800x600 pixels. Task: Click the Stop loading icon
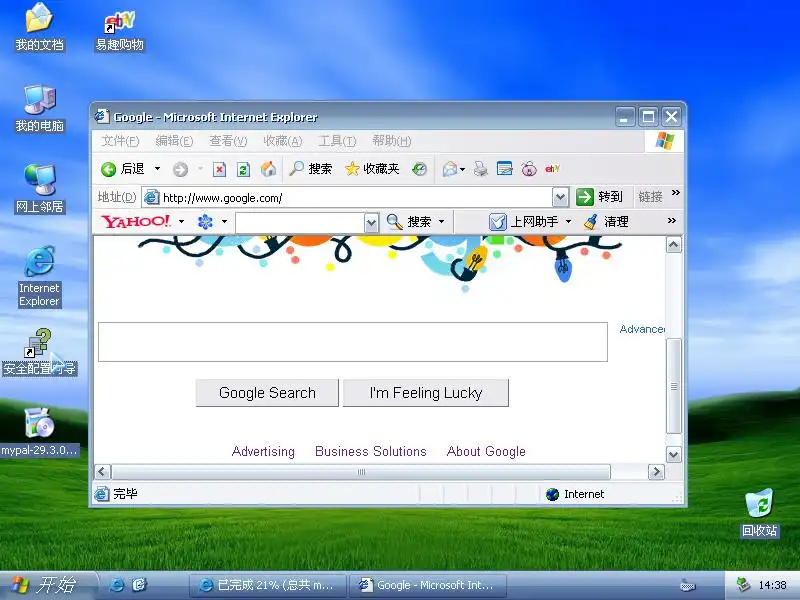(x=219, y=169)
